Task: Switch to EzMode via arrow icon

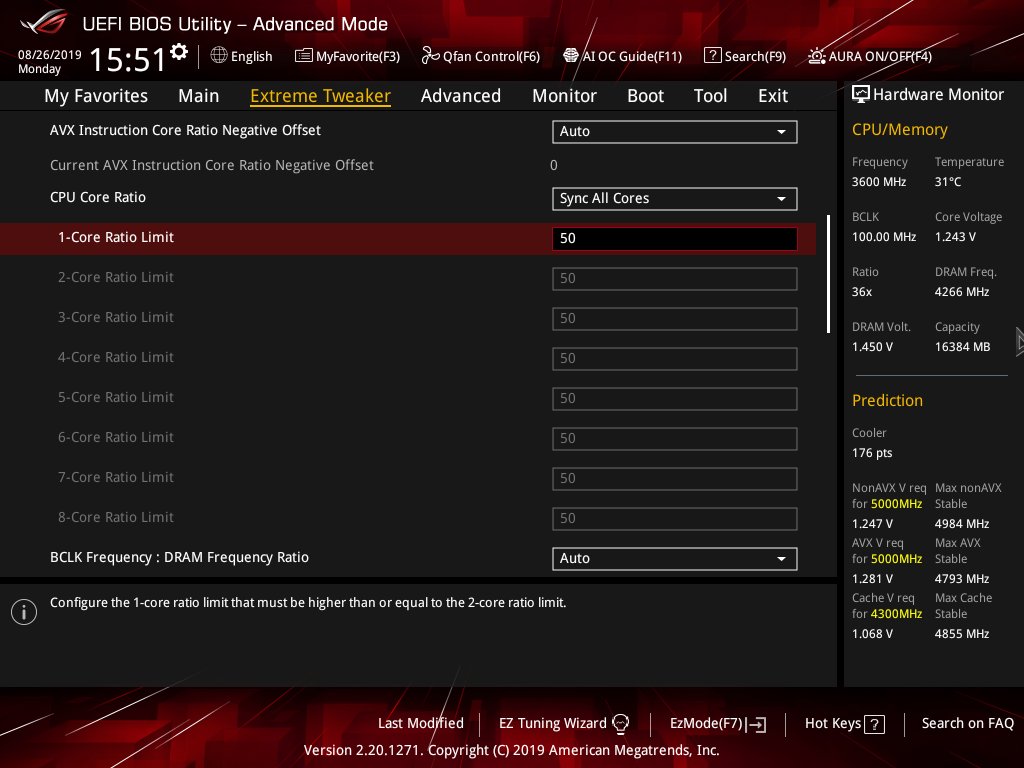Action: [756, 724]
